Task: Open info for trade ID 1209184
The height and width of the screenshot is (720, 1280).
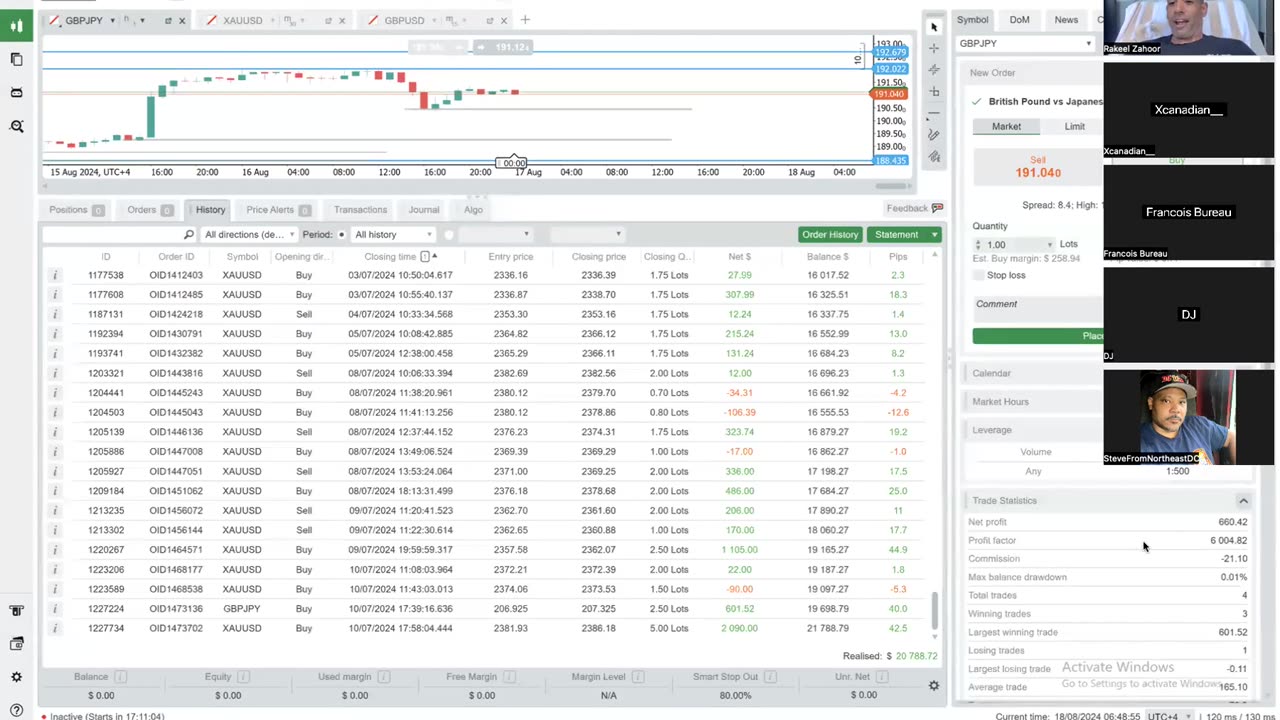Action: click(x=55, y=491)
